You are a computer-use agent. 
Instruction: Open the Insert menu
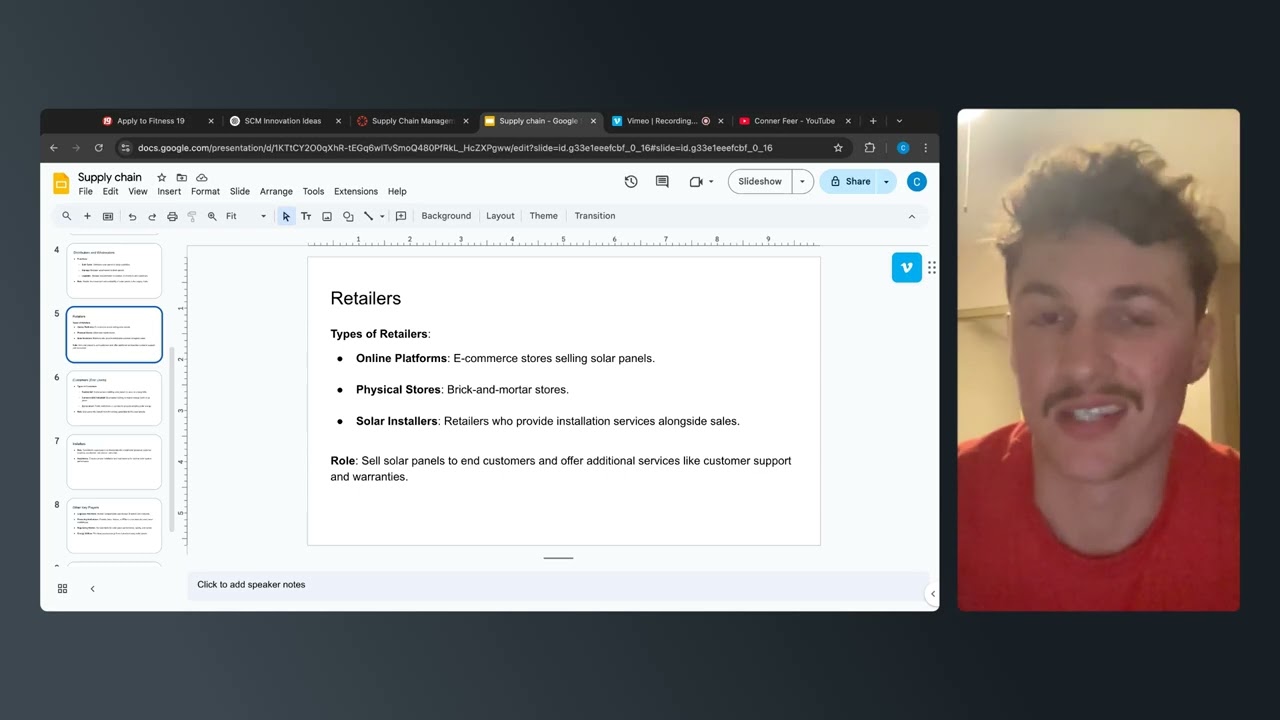coord(169,191)
